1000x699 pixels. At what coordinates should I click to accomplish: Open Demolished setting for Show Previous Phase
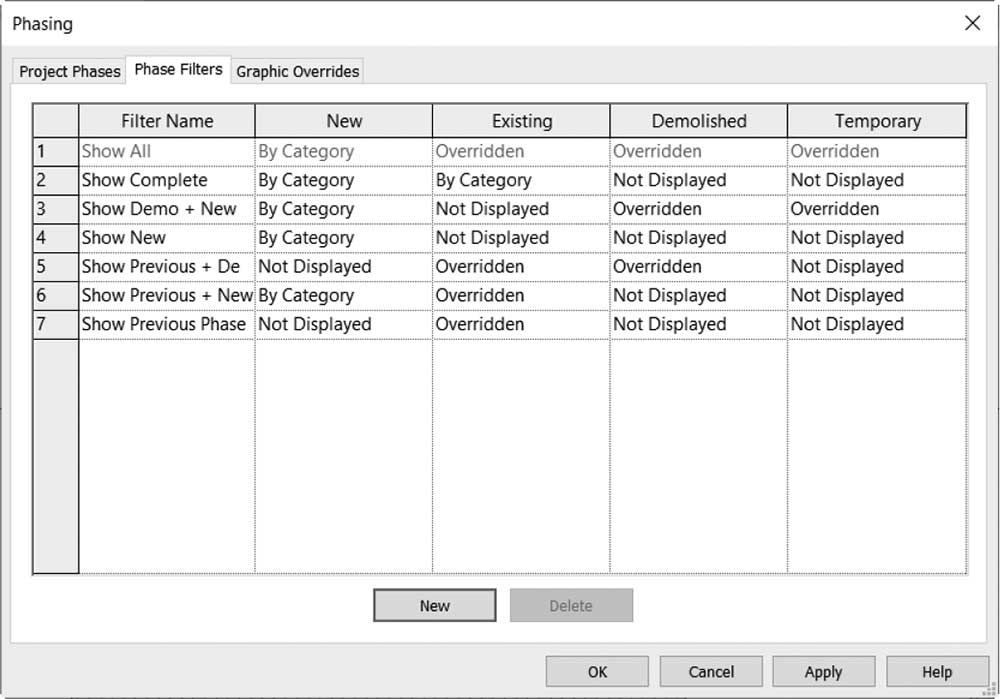click(699, 324)
